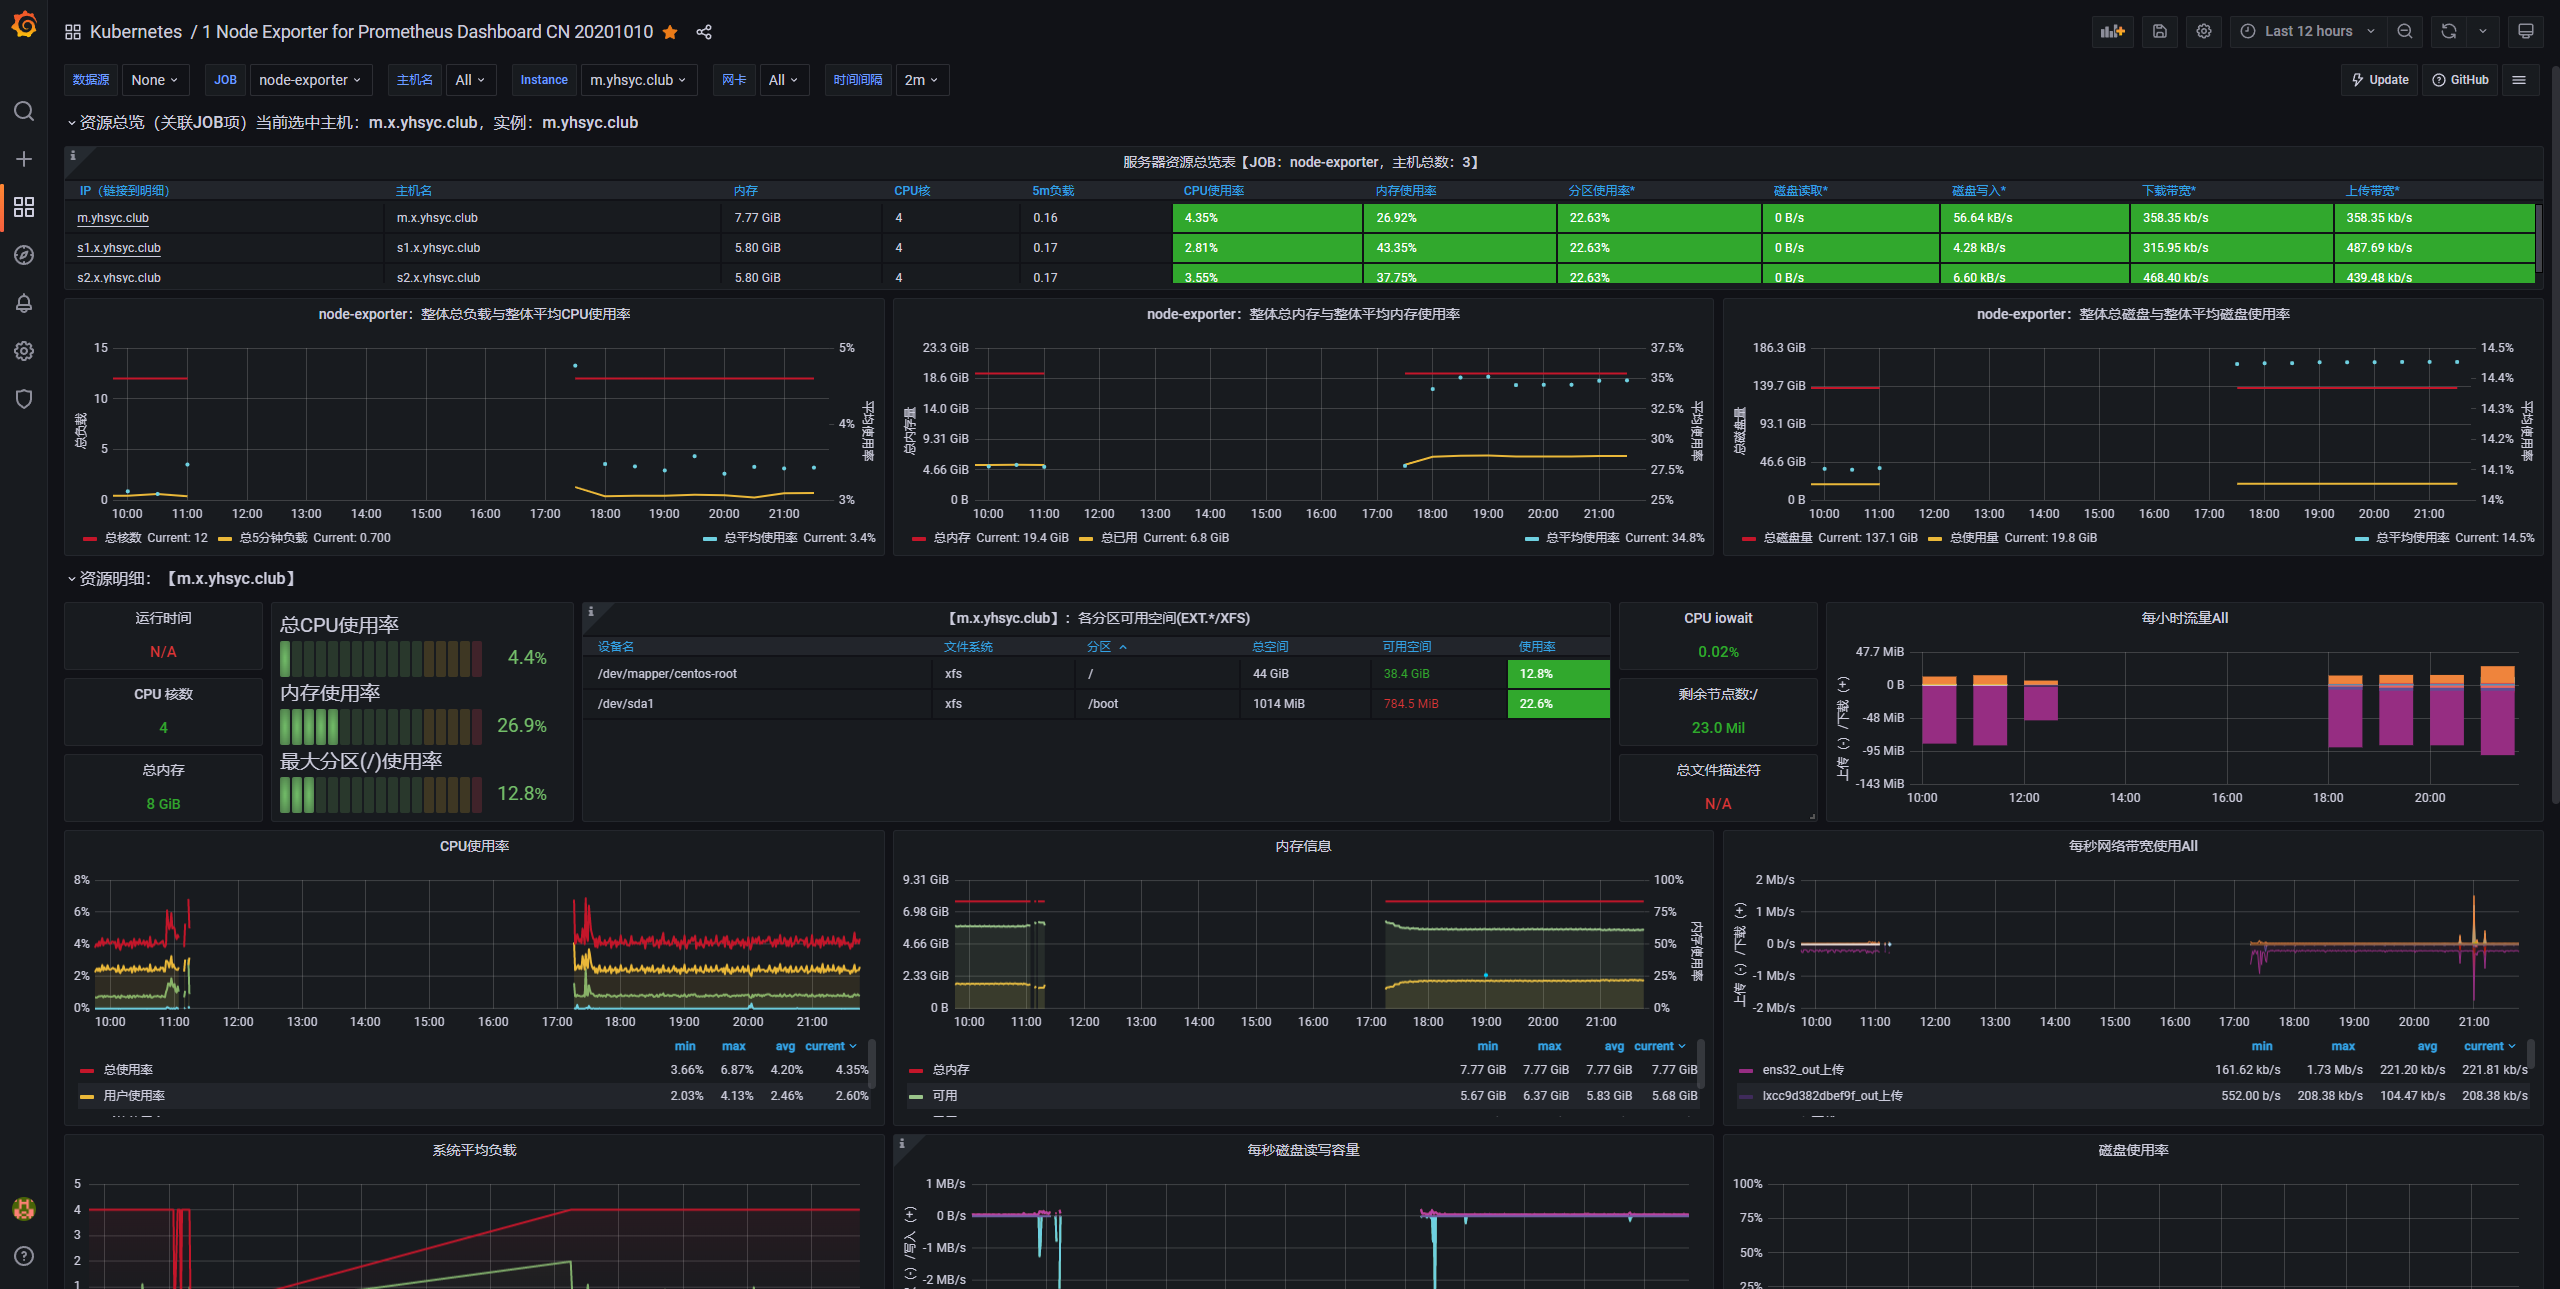Image resolution: width=2560 pixels, height=1289 pixels.
Task: Open the Last 12 hours time picker
Action: (x=2308, y=31)
